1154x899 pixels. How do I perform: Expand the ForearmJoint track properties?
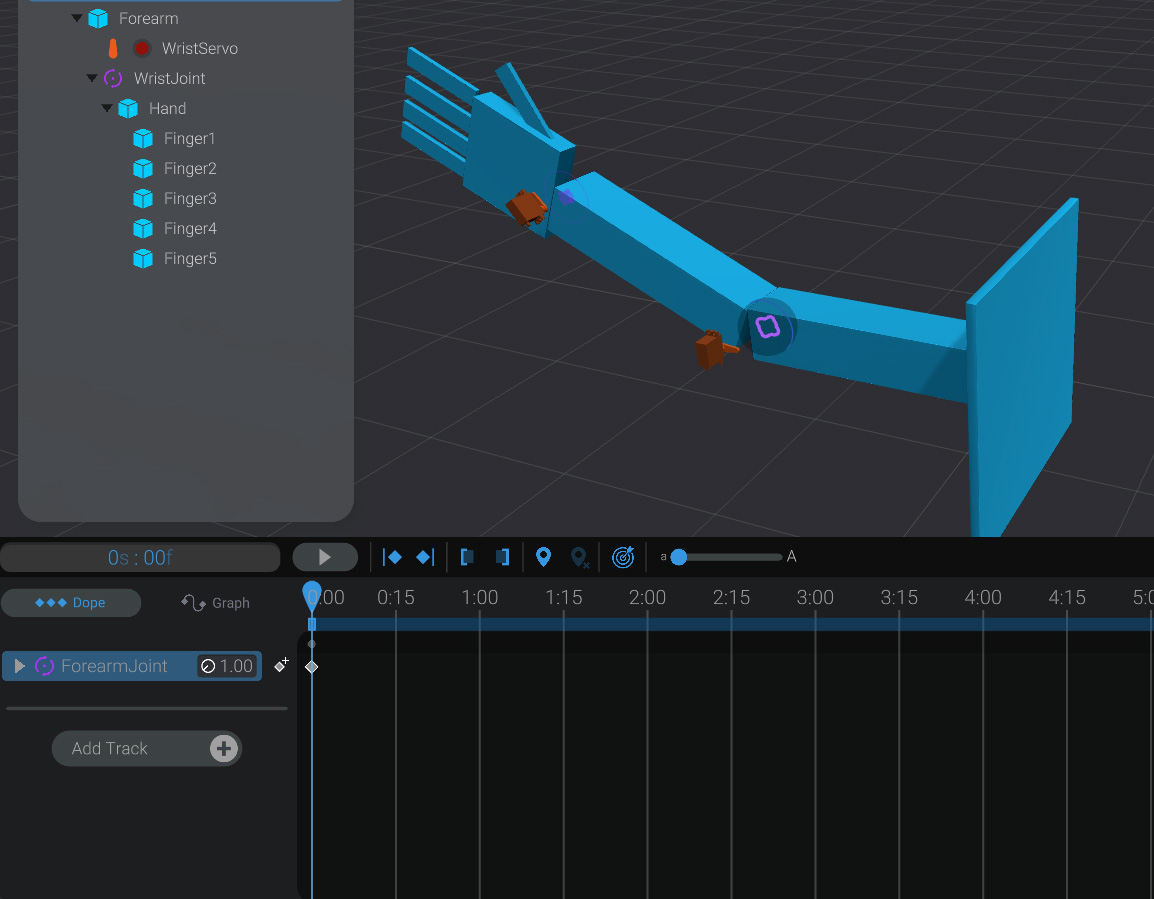pos(18,665)
